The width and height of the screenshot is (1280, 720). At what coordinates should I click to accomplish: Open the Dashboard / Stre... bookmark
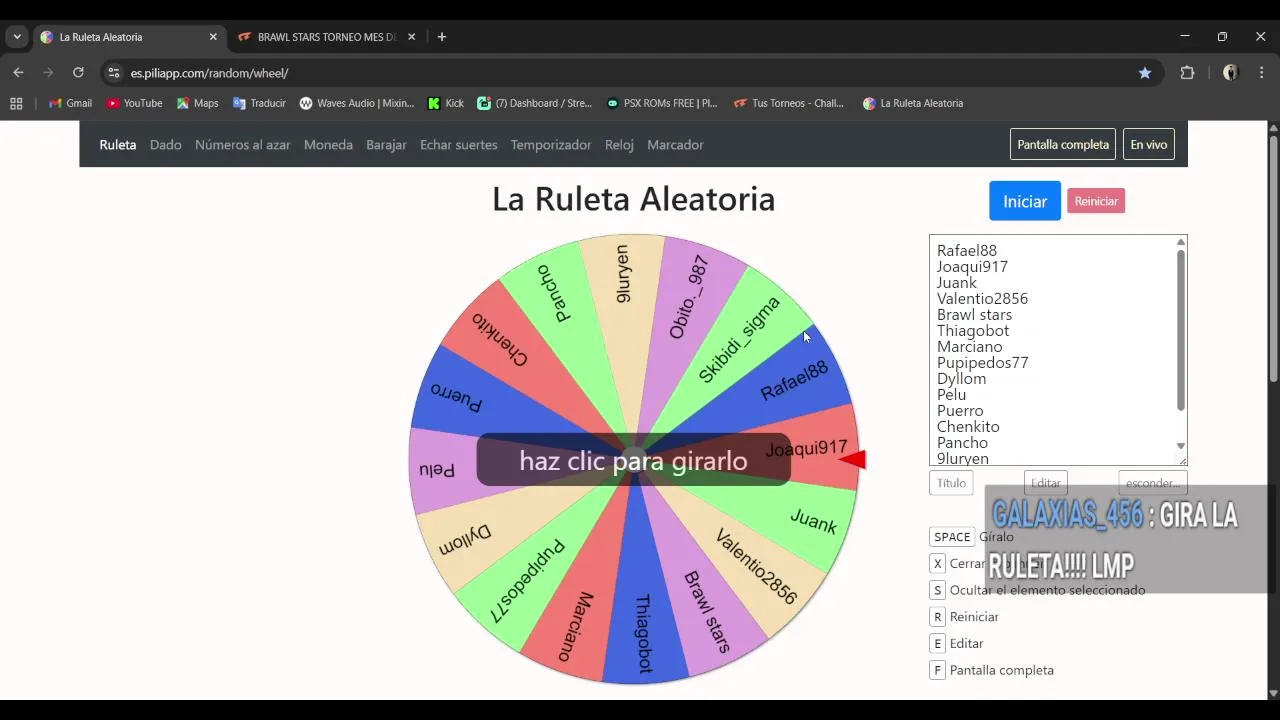tap(535, 103)
